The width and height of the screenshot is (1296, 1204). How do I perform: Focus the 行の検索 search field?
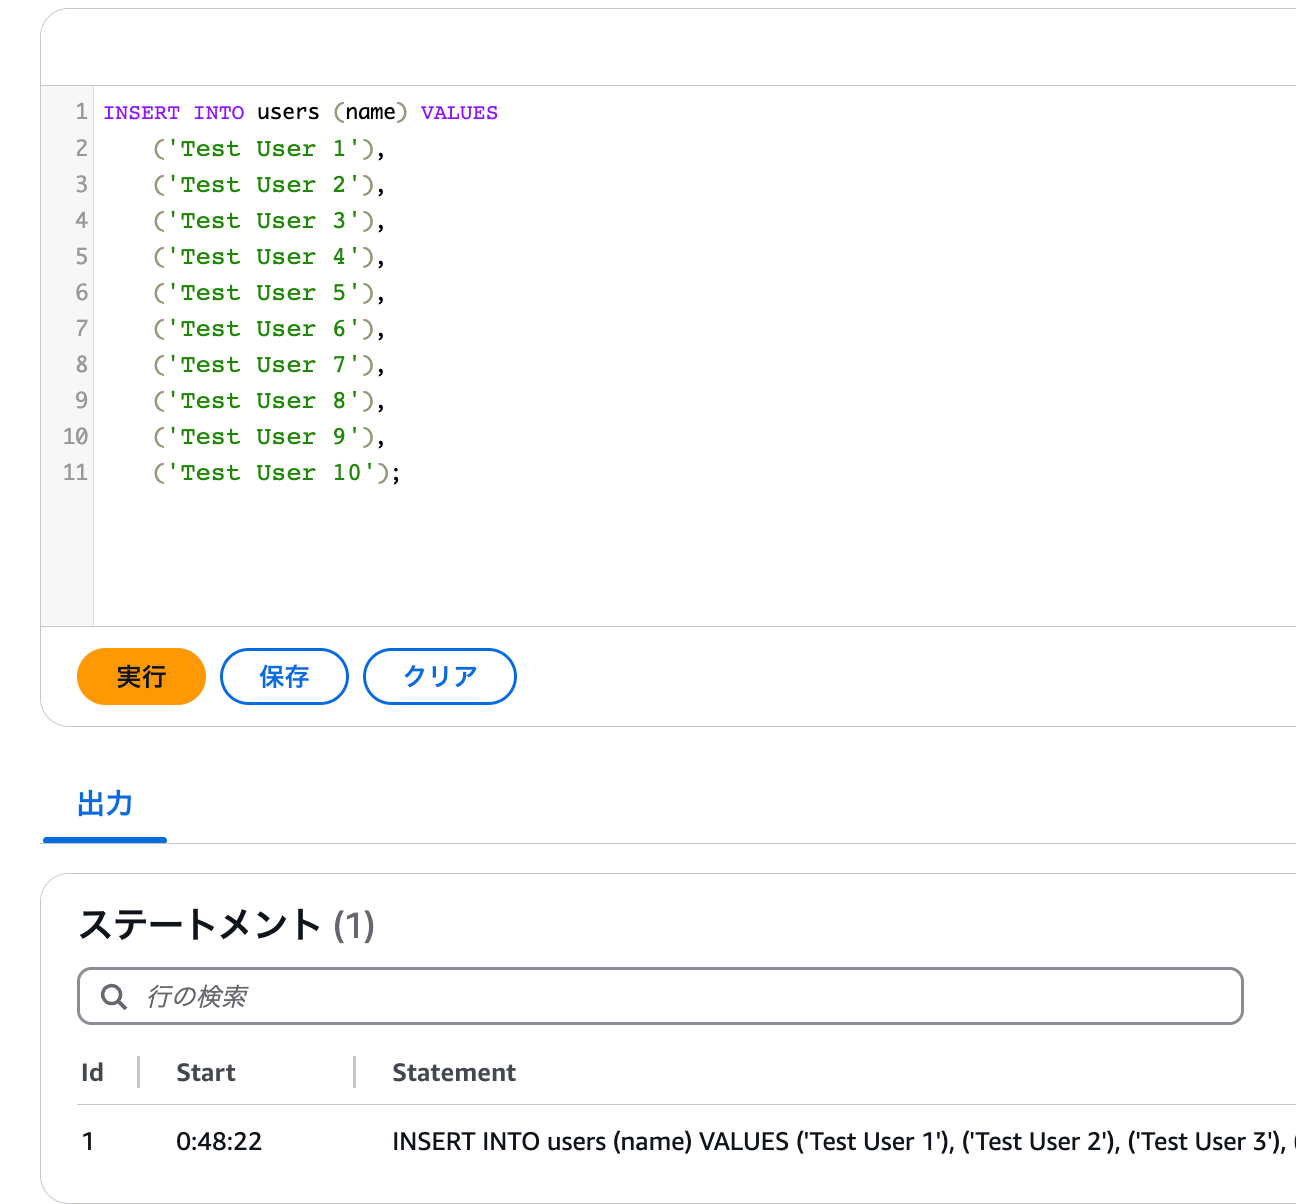[660, 996]
